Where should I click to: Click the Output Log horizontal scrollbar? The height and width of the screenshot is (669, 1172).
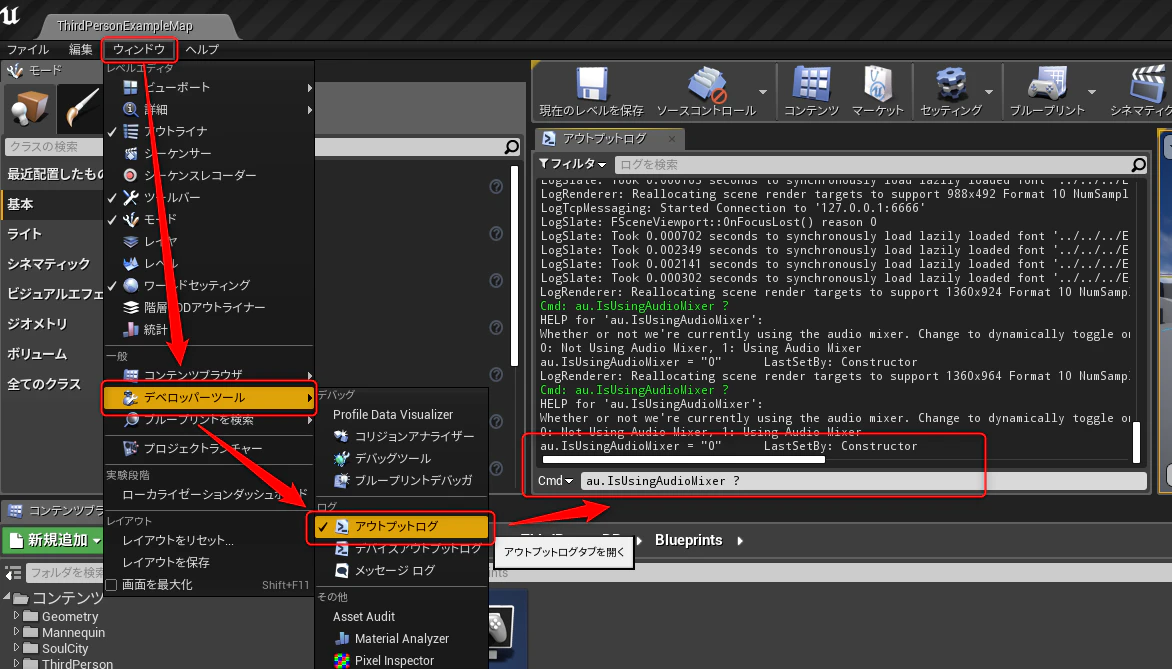tap(684, 460)
